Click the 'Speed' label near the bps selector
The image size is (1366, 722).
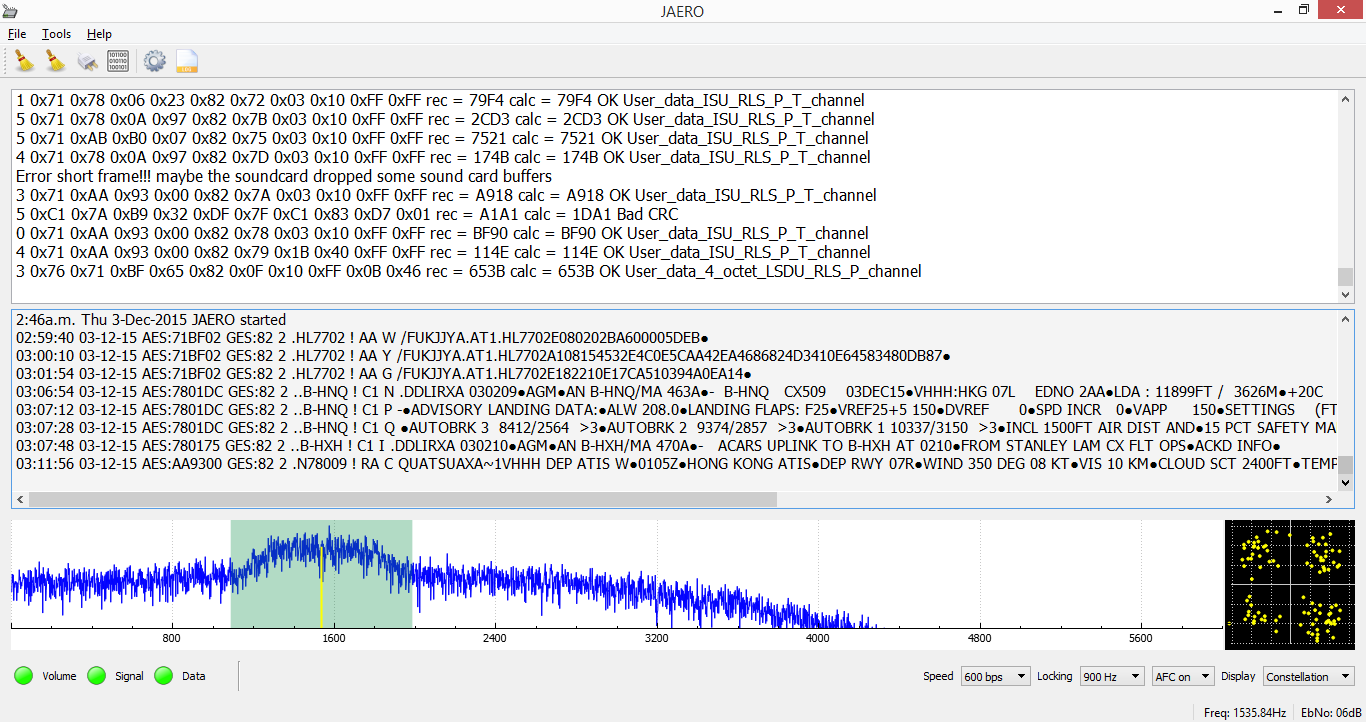coord(938,676)
